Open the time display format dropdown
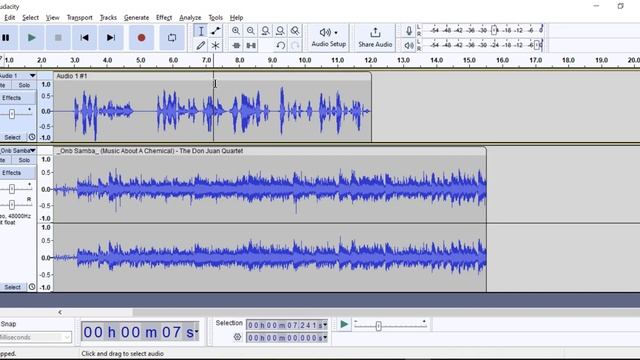 (x=197, y=331)
